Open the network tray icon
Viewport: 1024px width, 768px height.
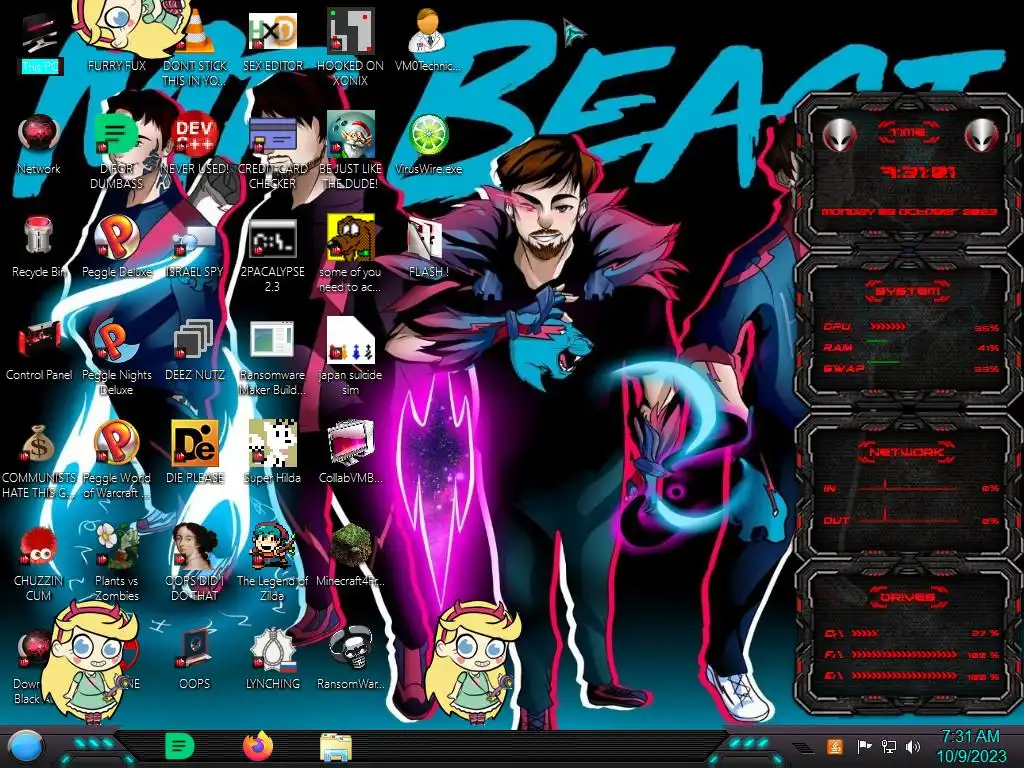click(x=888, y=746)
